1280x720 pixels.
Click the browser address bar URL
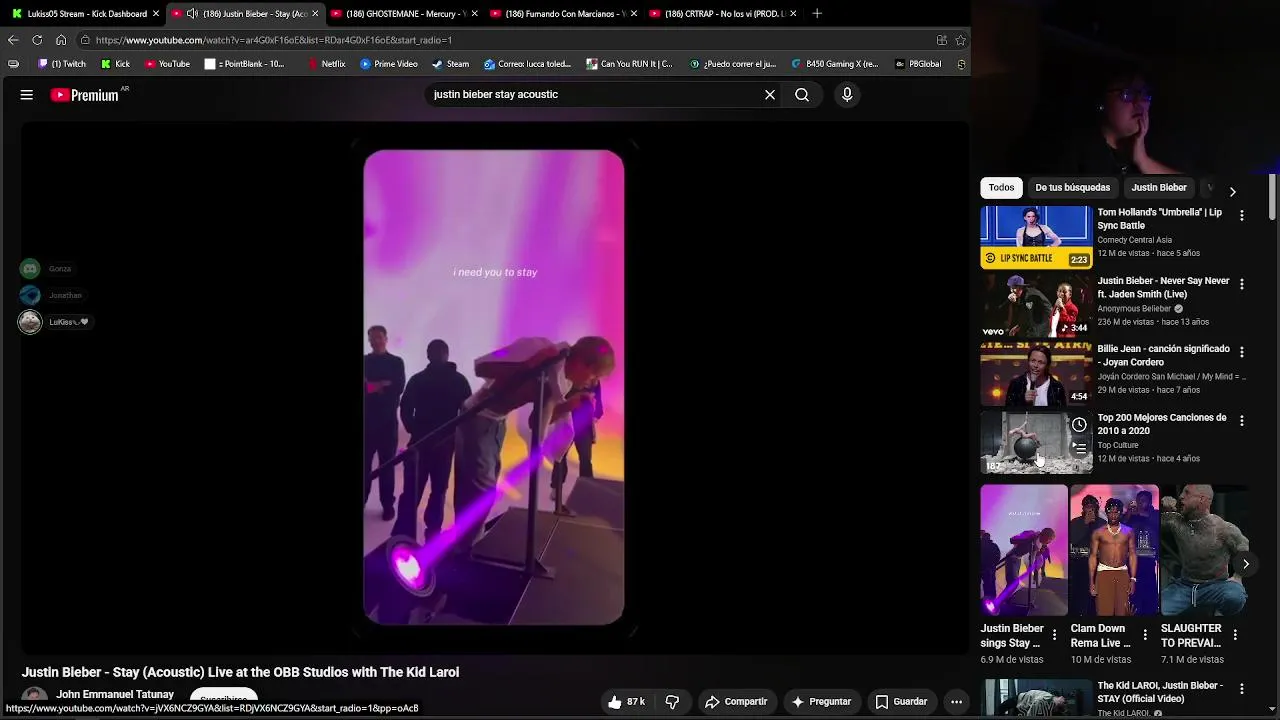(274, 40)
